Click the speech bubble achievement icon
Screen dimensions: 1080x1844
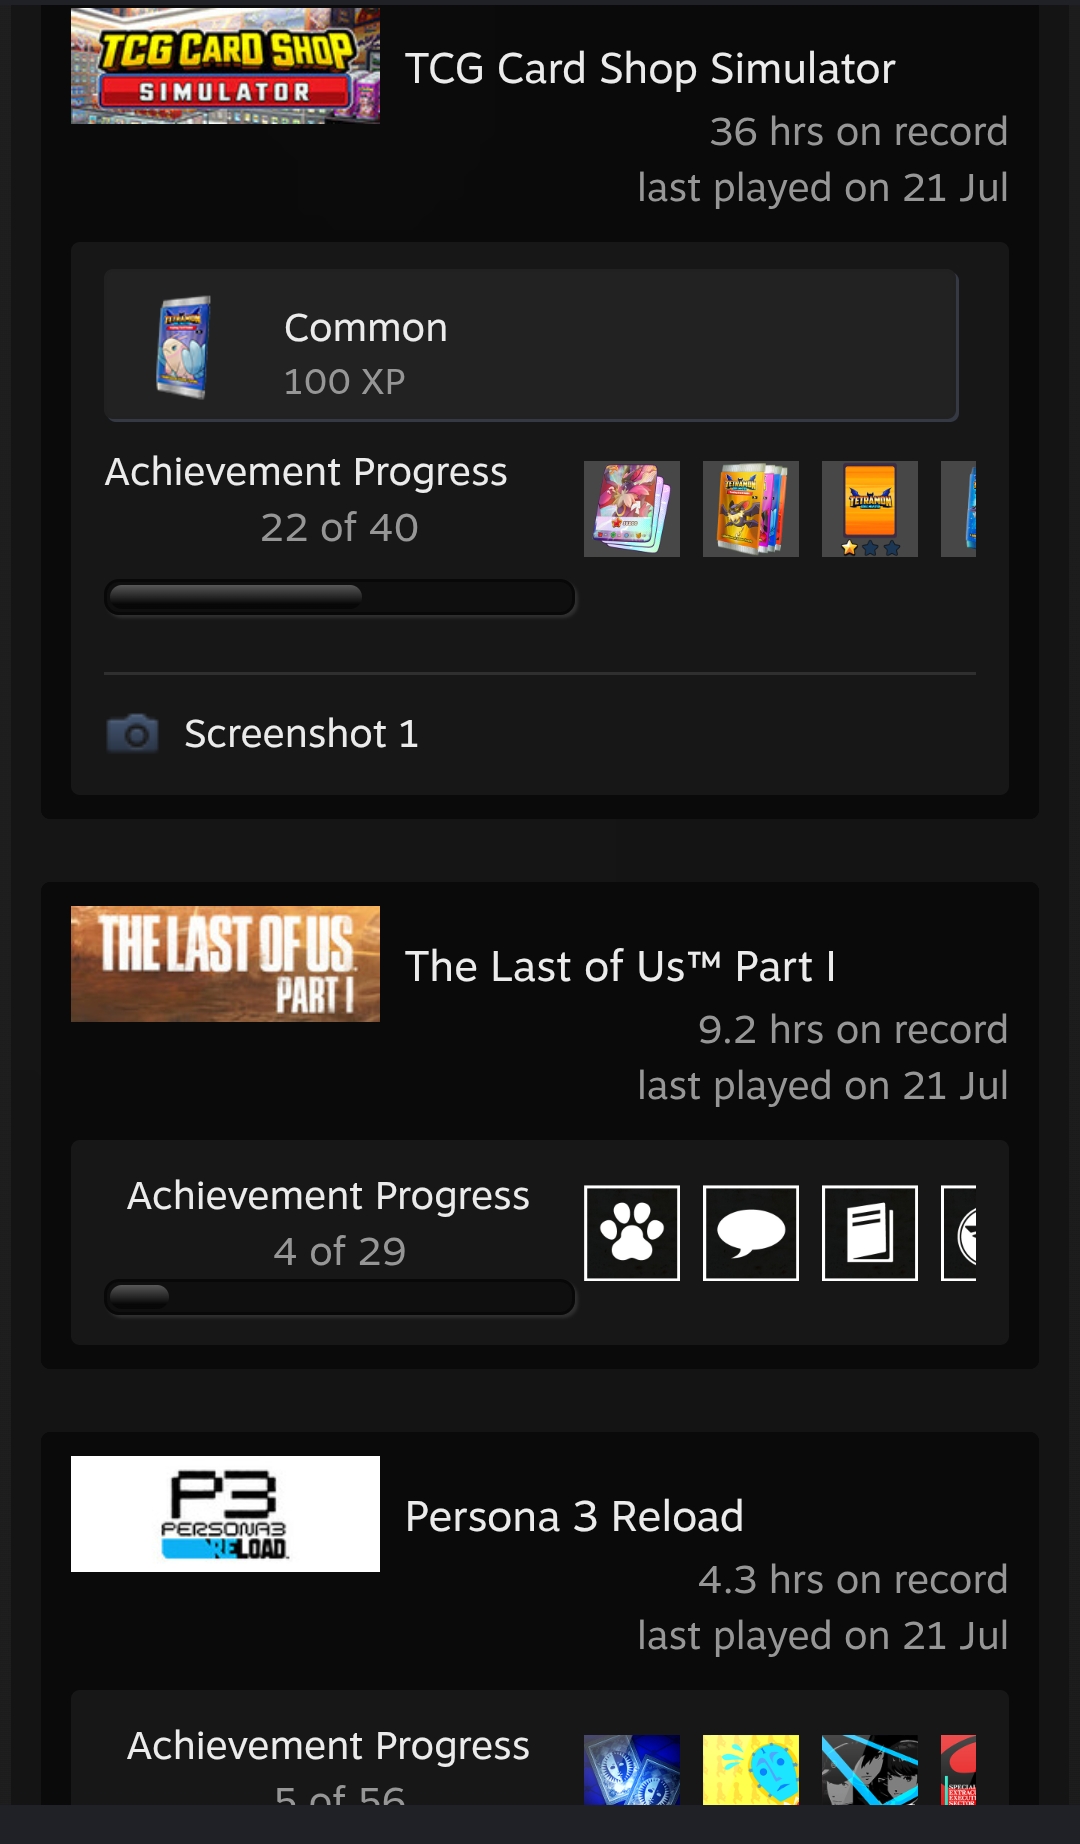click(751, 1233)
